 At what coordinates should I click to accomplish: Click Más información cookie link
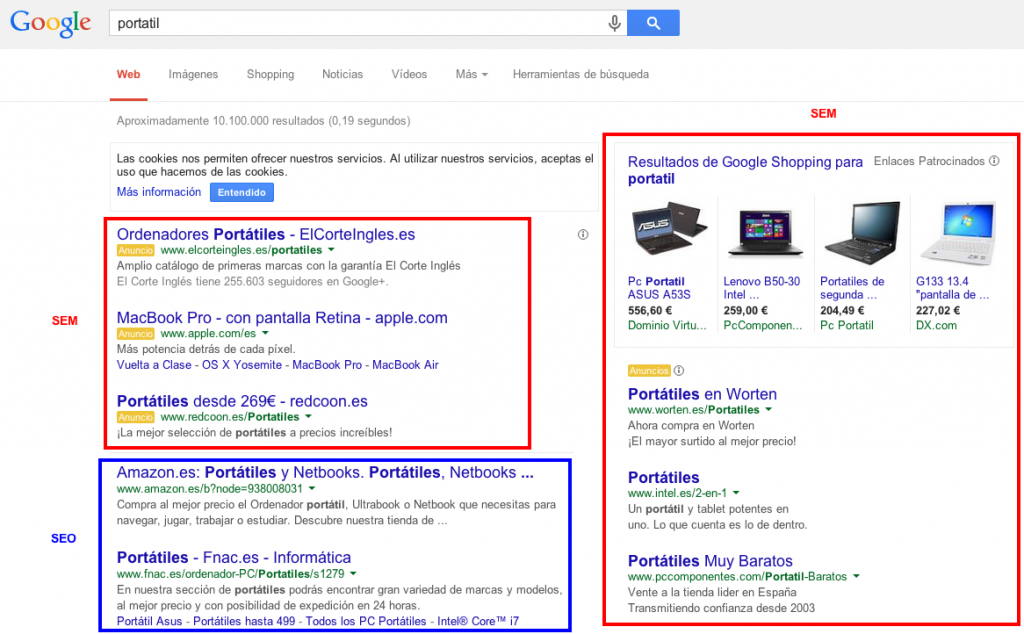159,192
